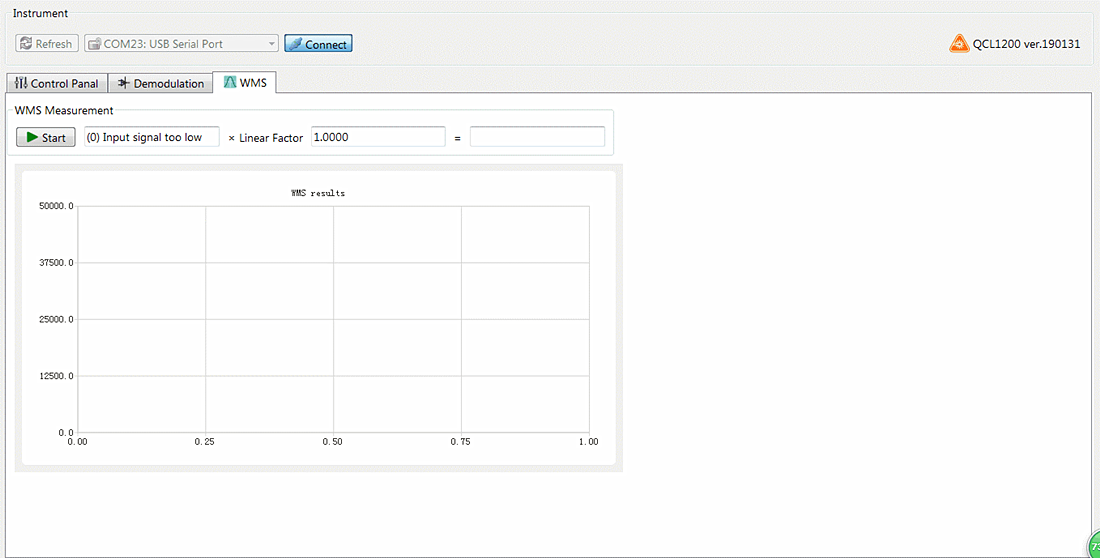
Task: Select the WMS tab
Action: click(x=245, y=83)
